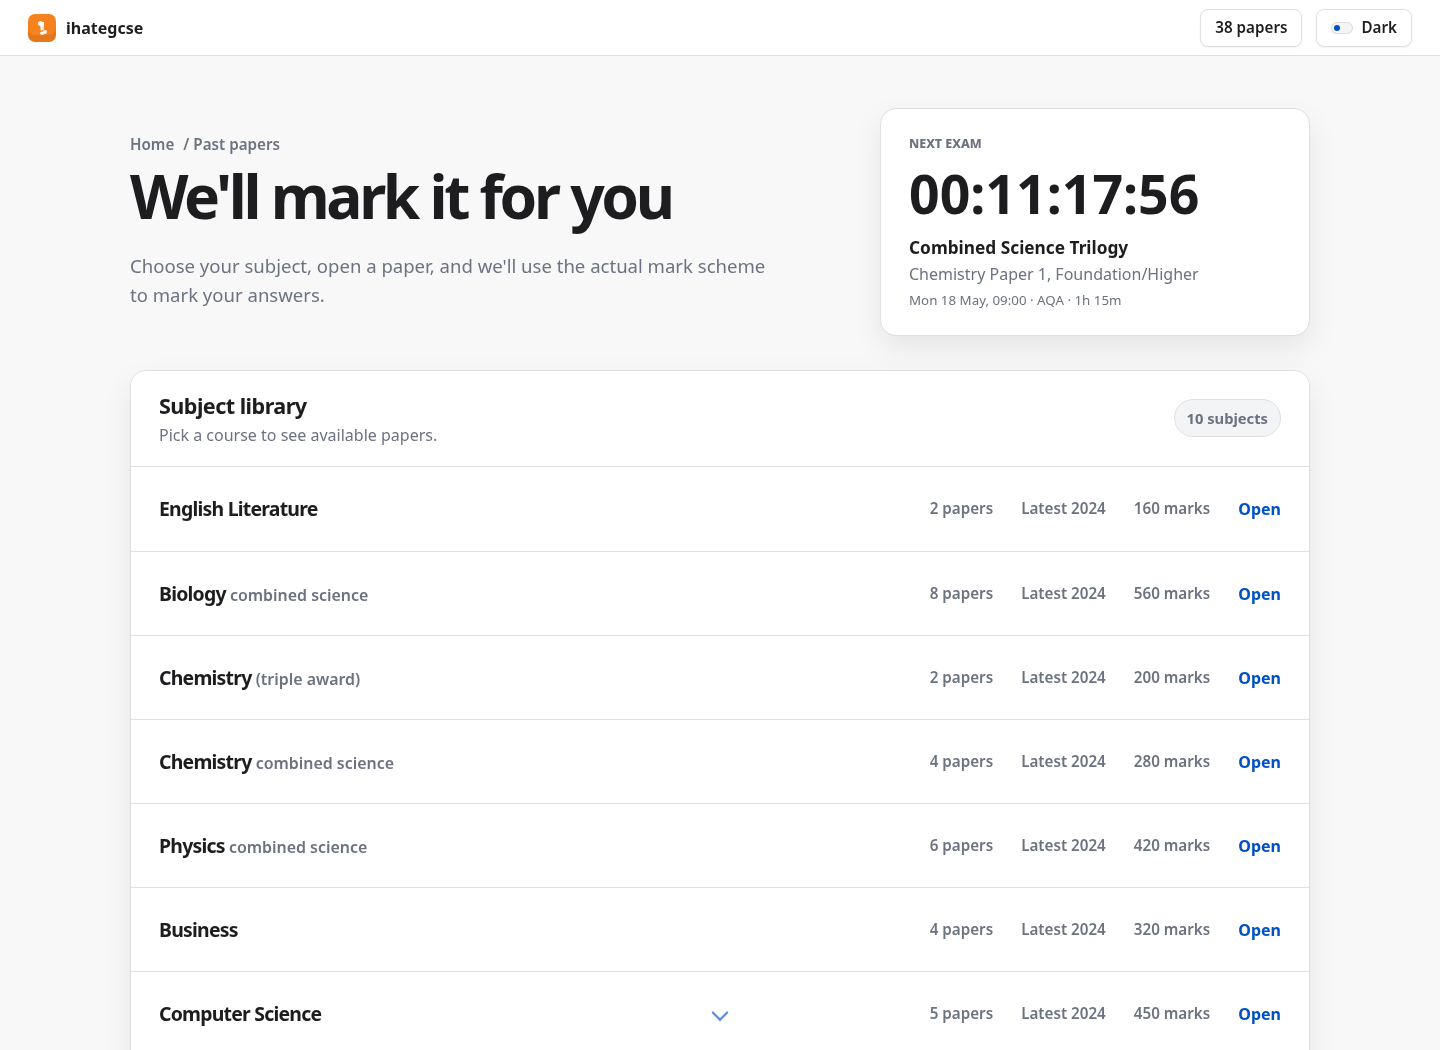Image resolution: width=1440 pixels, height=1050 pixels.
Task: Click the 420 marks value for Physics
Action: (x=1171, y=845)
